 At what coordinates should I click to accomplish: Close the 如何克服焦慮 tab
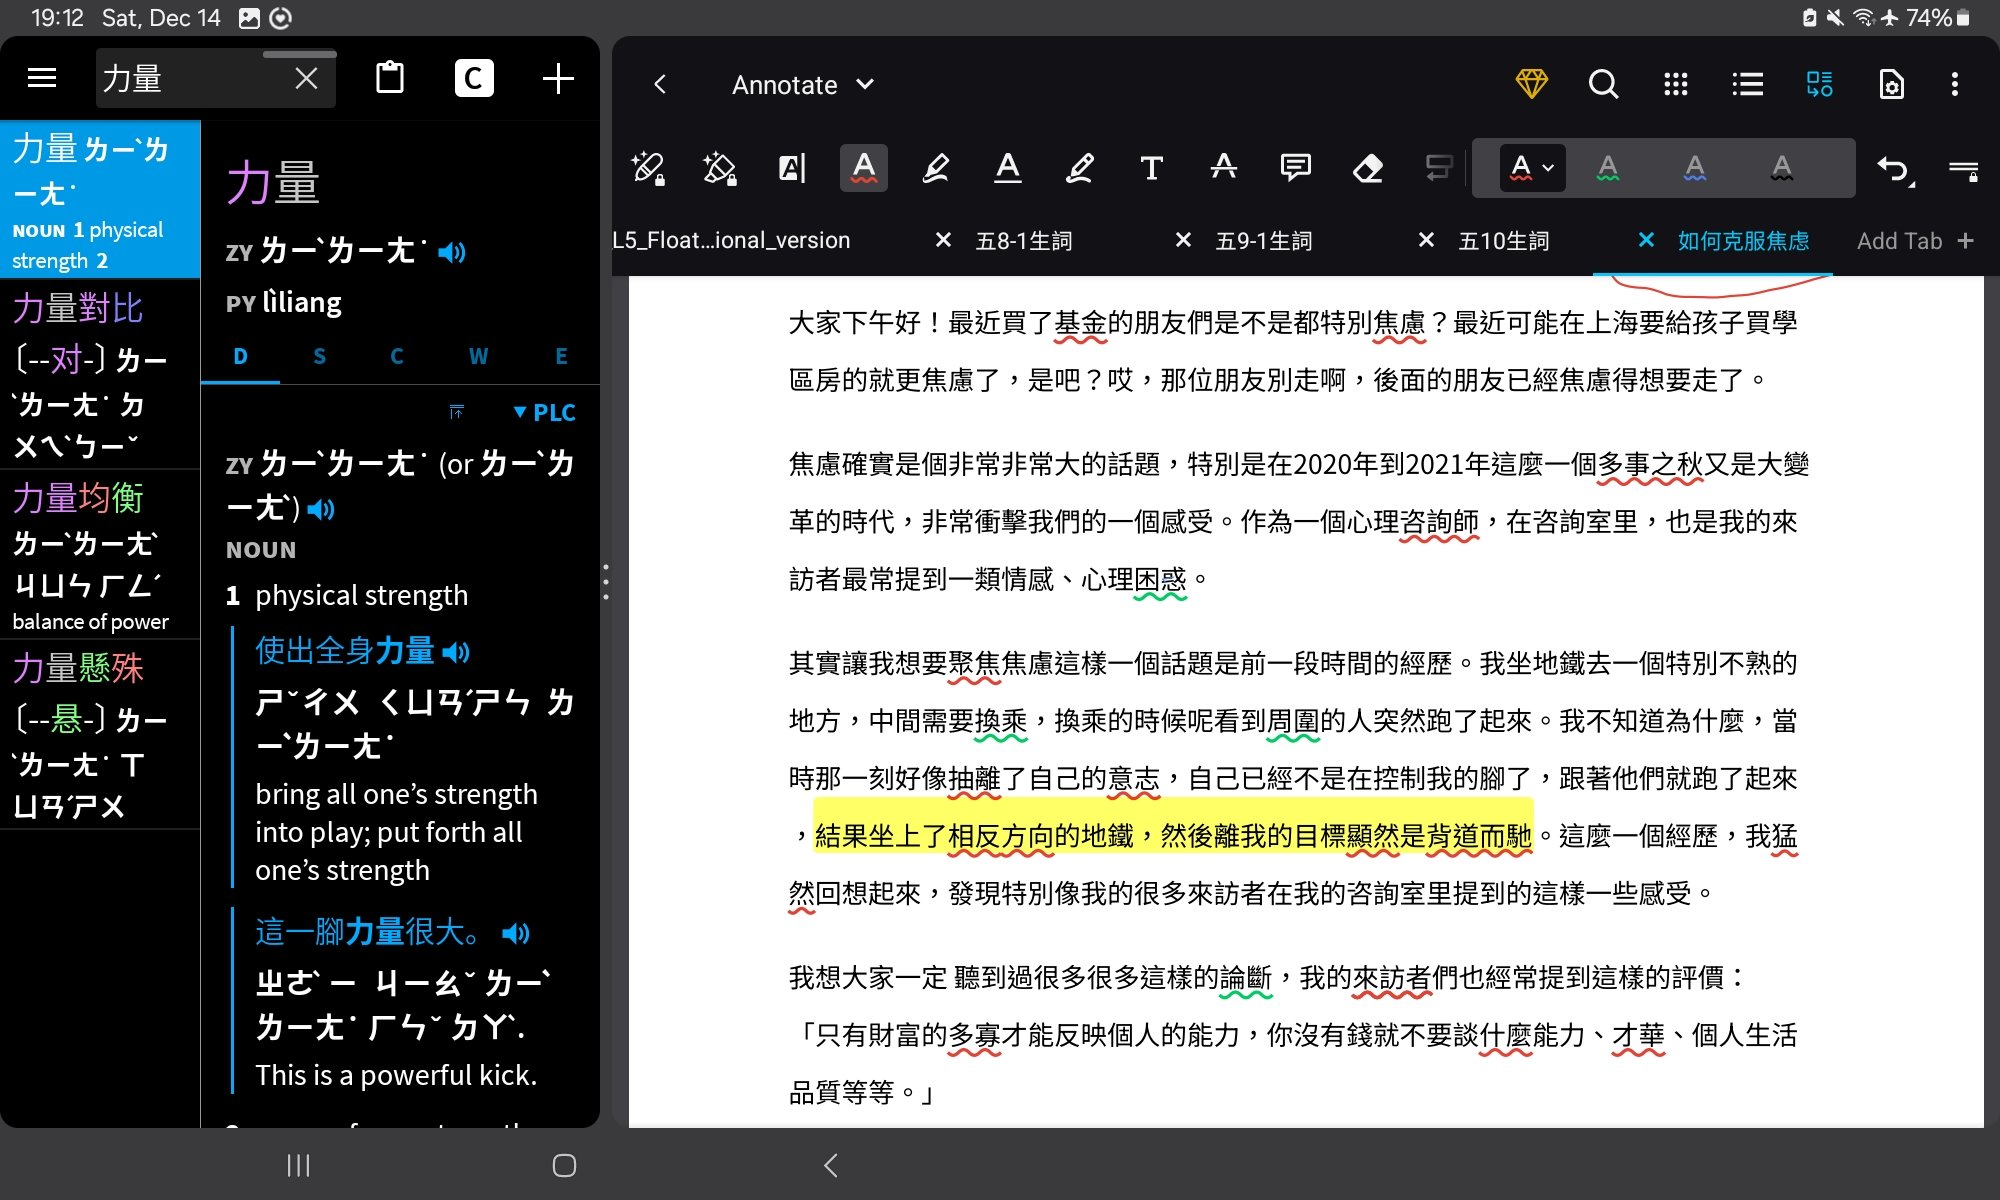[1646, 240]
